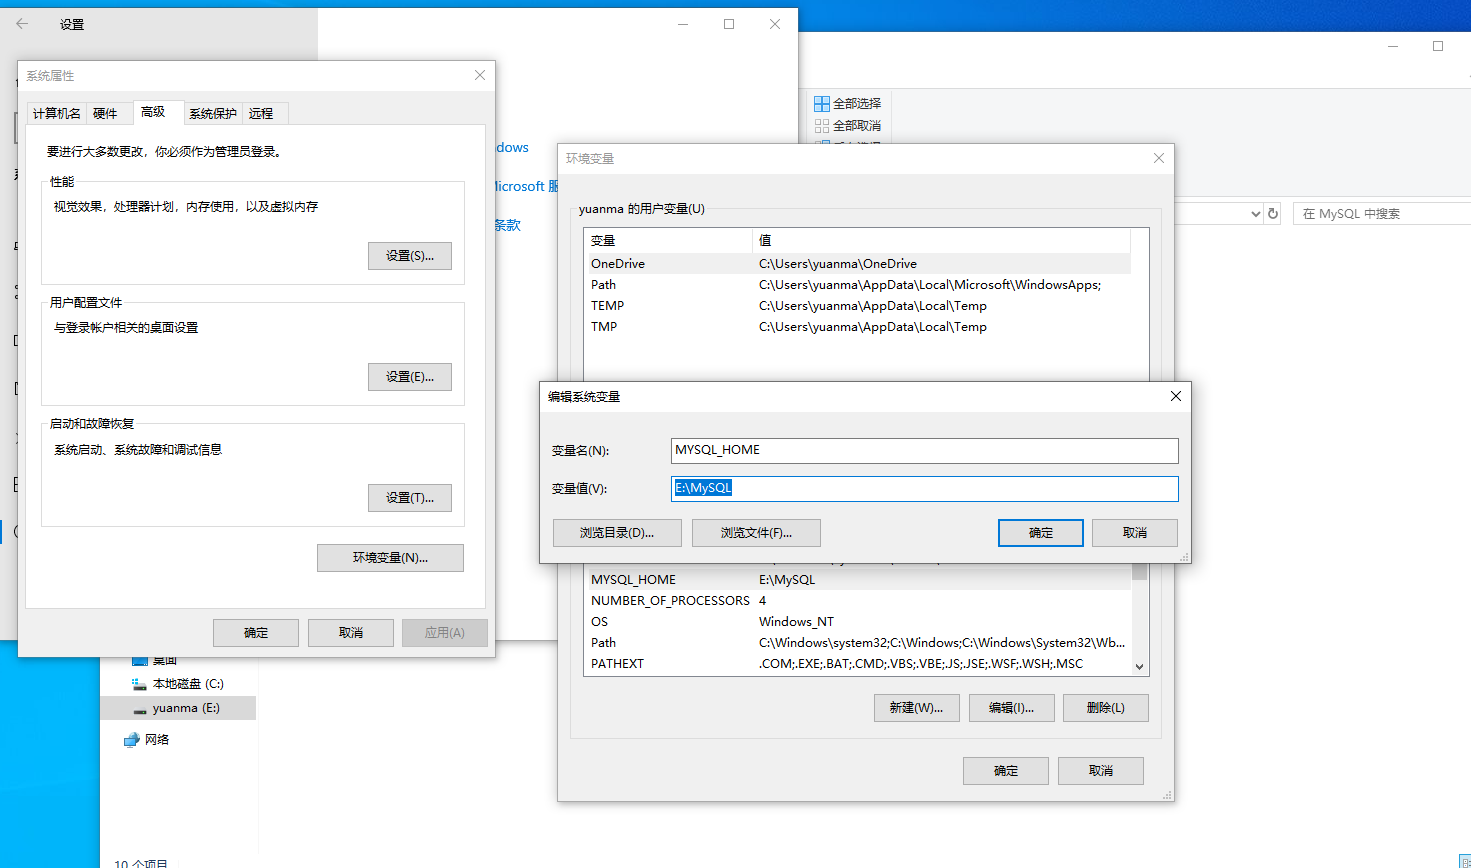Click the system variables scrollbar thumb
The image size is (1471, 868).
click(1139, 572)
